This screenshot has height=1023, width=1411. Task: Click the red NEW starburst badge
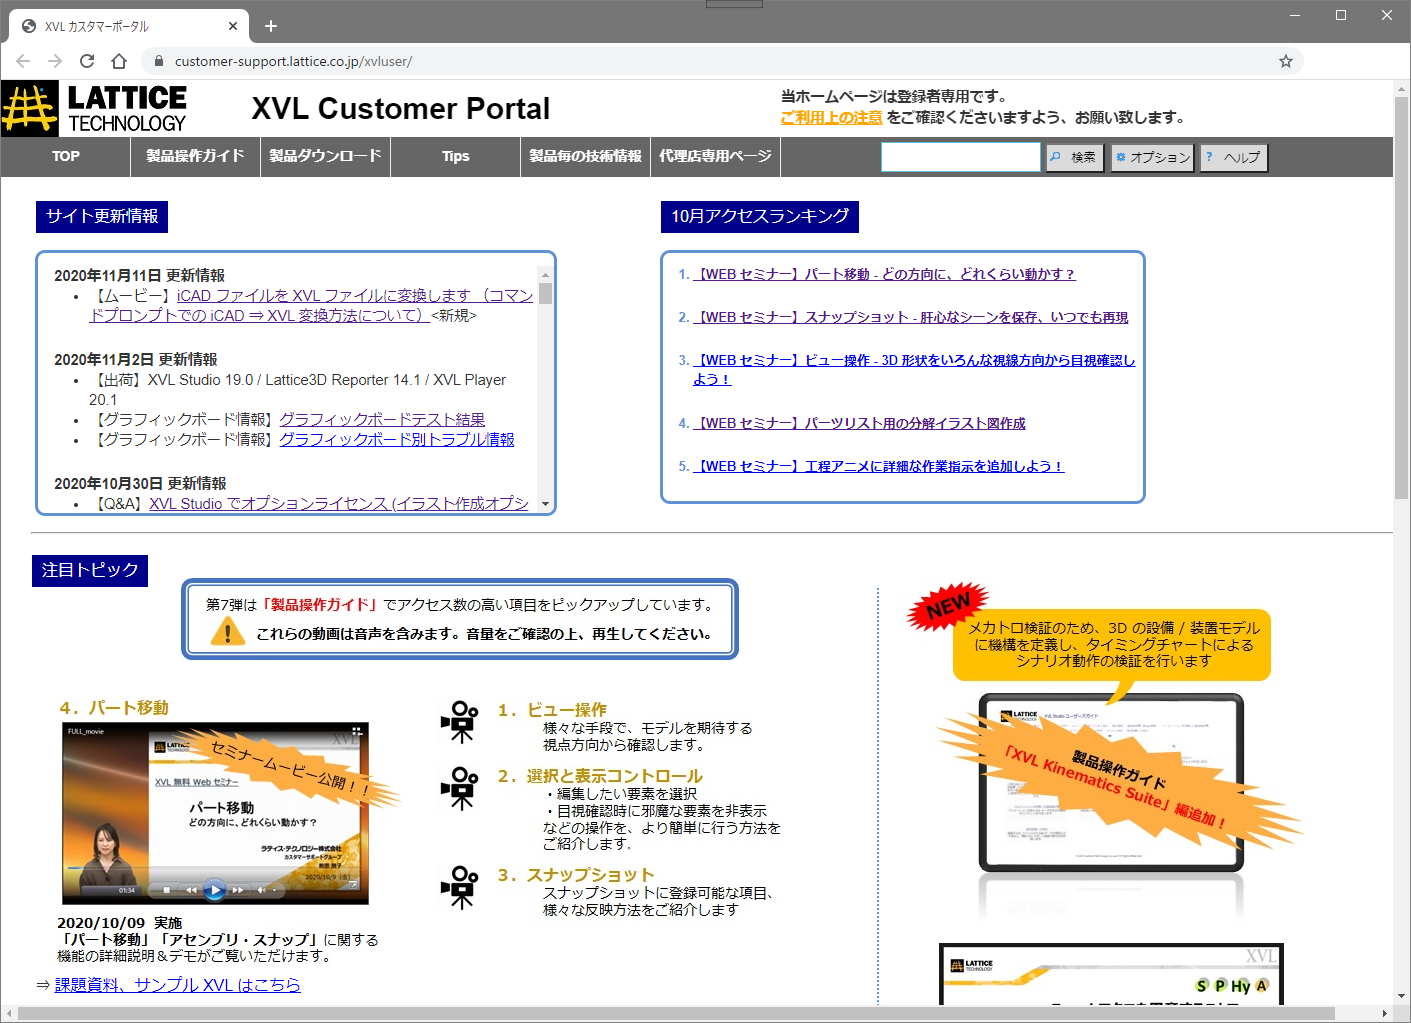948,606
